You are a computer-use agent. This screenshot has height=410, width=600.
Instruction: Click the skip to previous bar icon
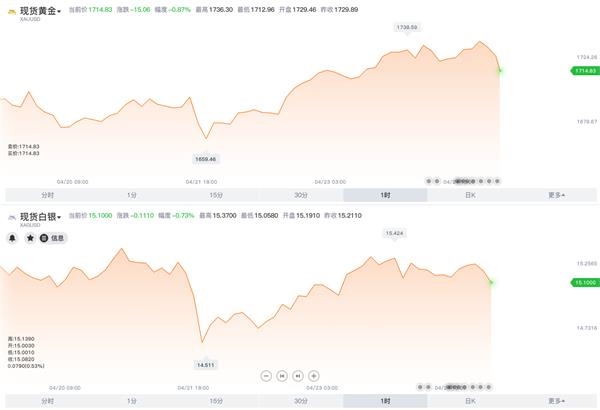point(282,376)
